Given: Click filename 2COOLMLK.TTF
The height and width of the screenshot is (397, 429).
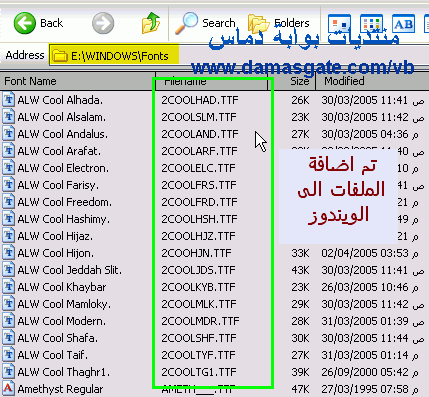Looking at the screenshot, I should [199, 304].
